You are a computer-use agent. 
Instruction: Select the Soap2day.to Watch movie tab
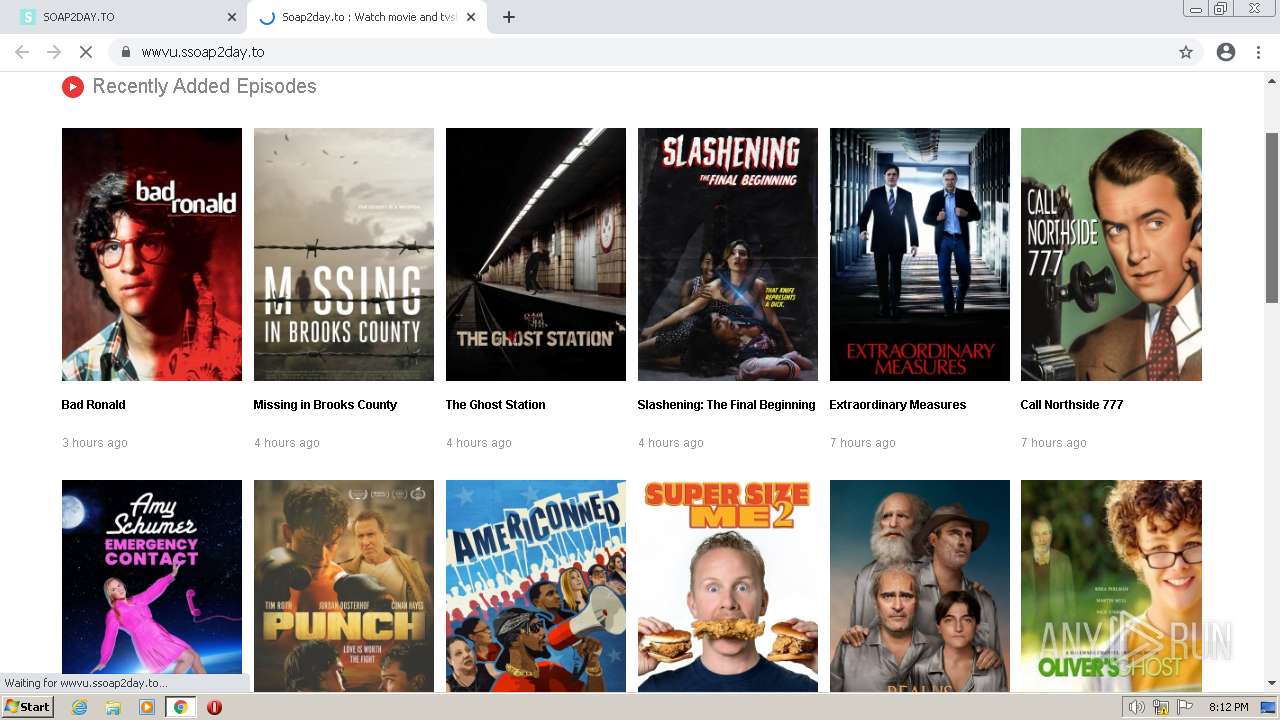click(367, 17)
